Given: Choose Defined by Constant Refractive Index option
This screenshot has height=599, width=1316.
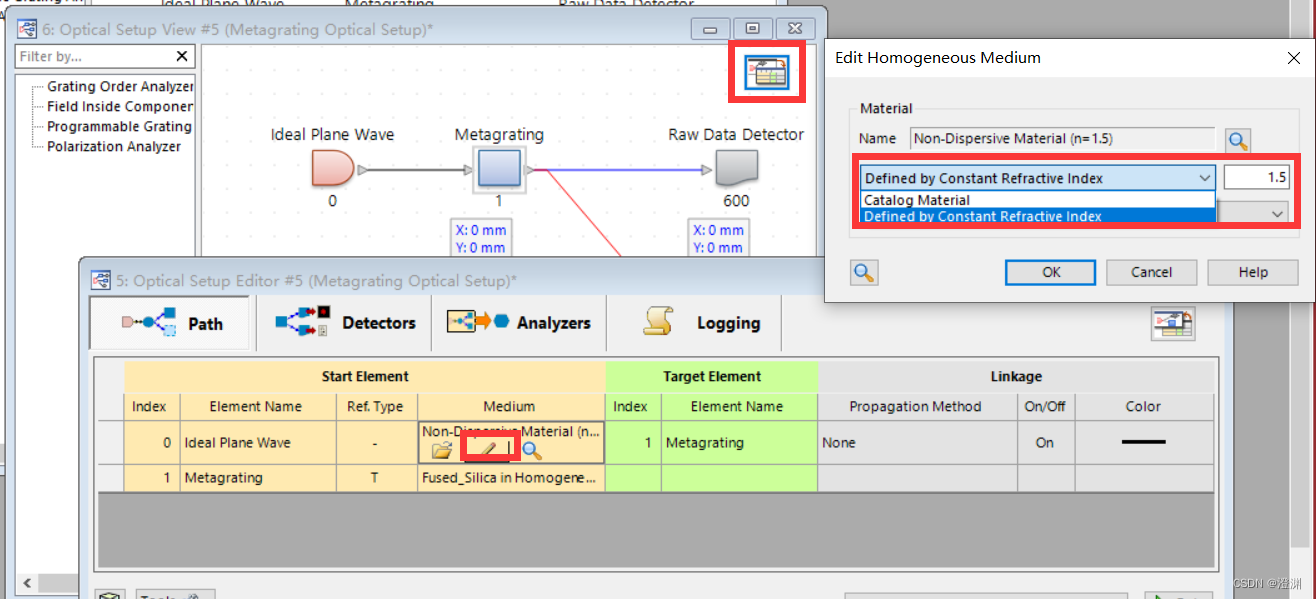Looking at the screenshot, I should [x=1037, y=215].
